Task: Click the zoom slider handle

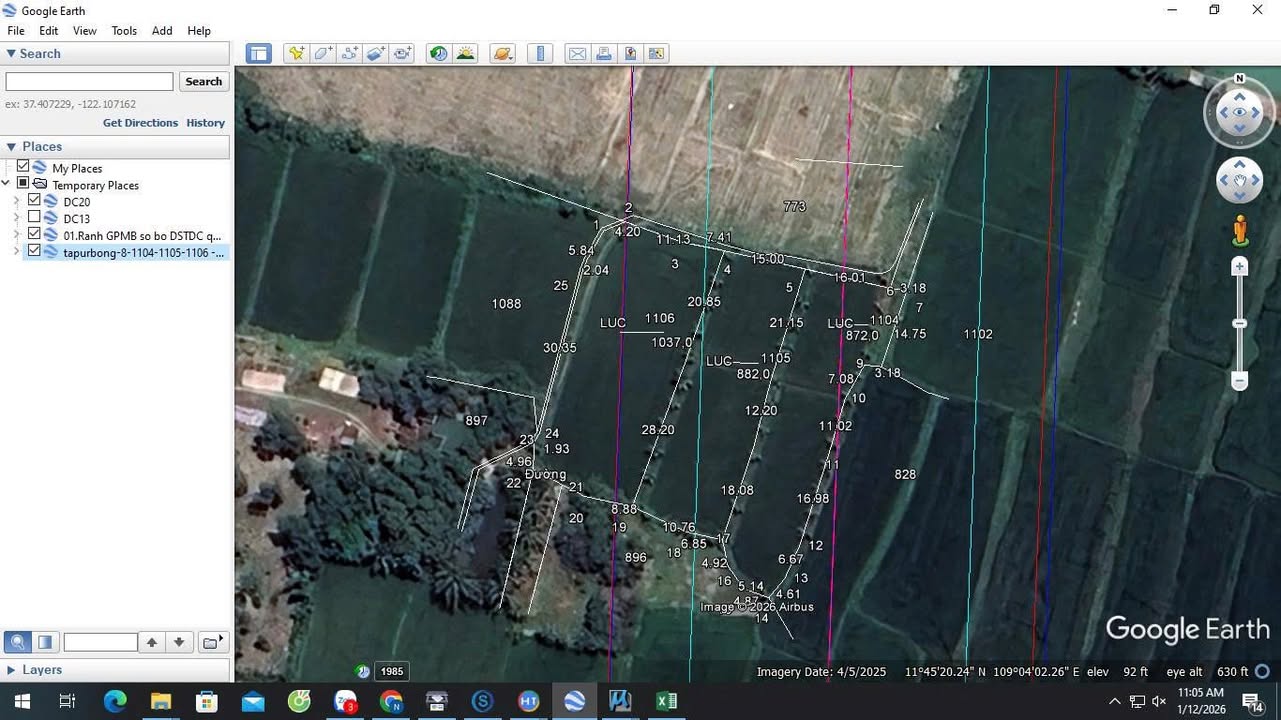Action: pyautogui.click(x=1240, y=324)
